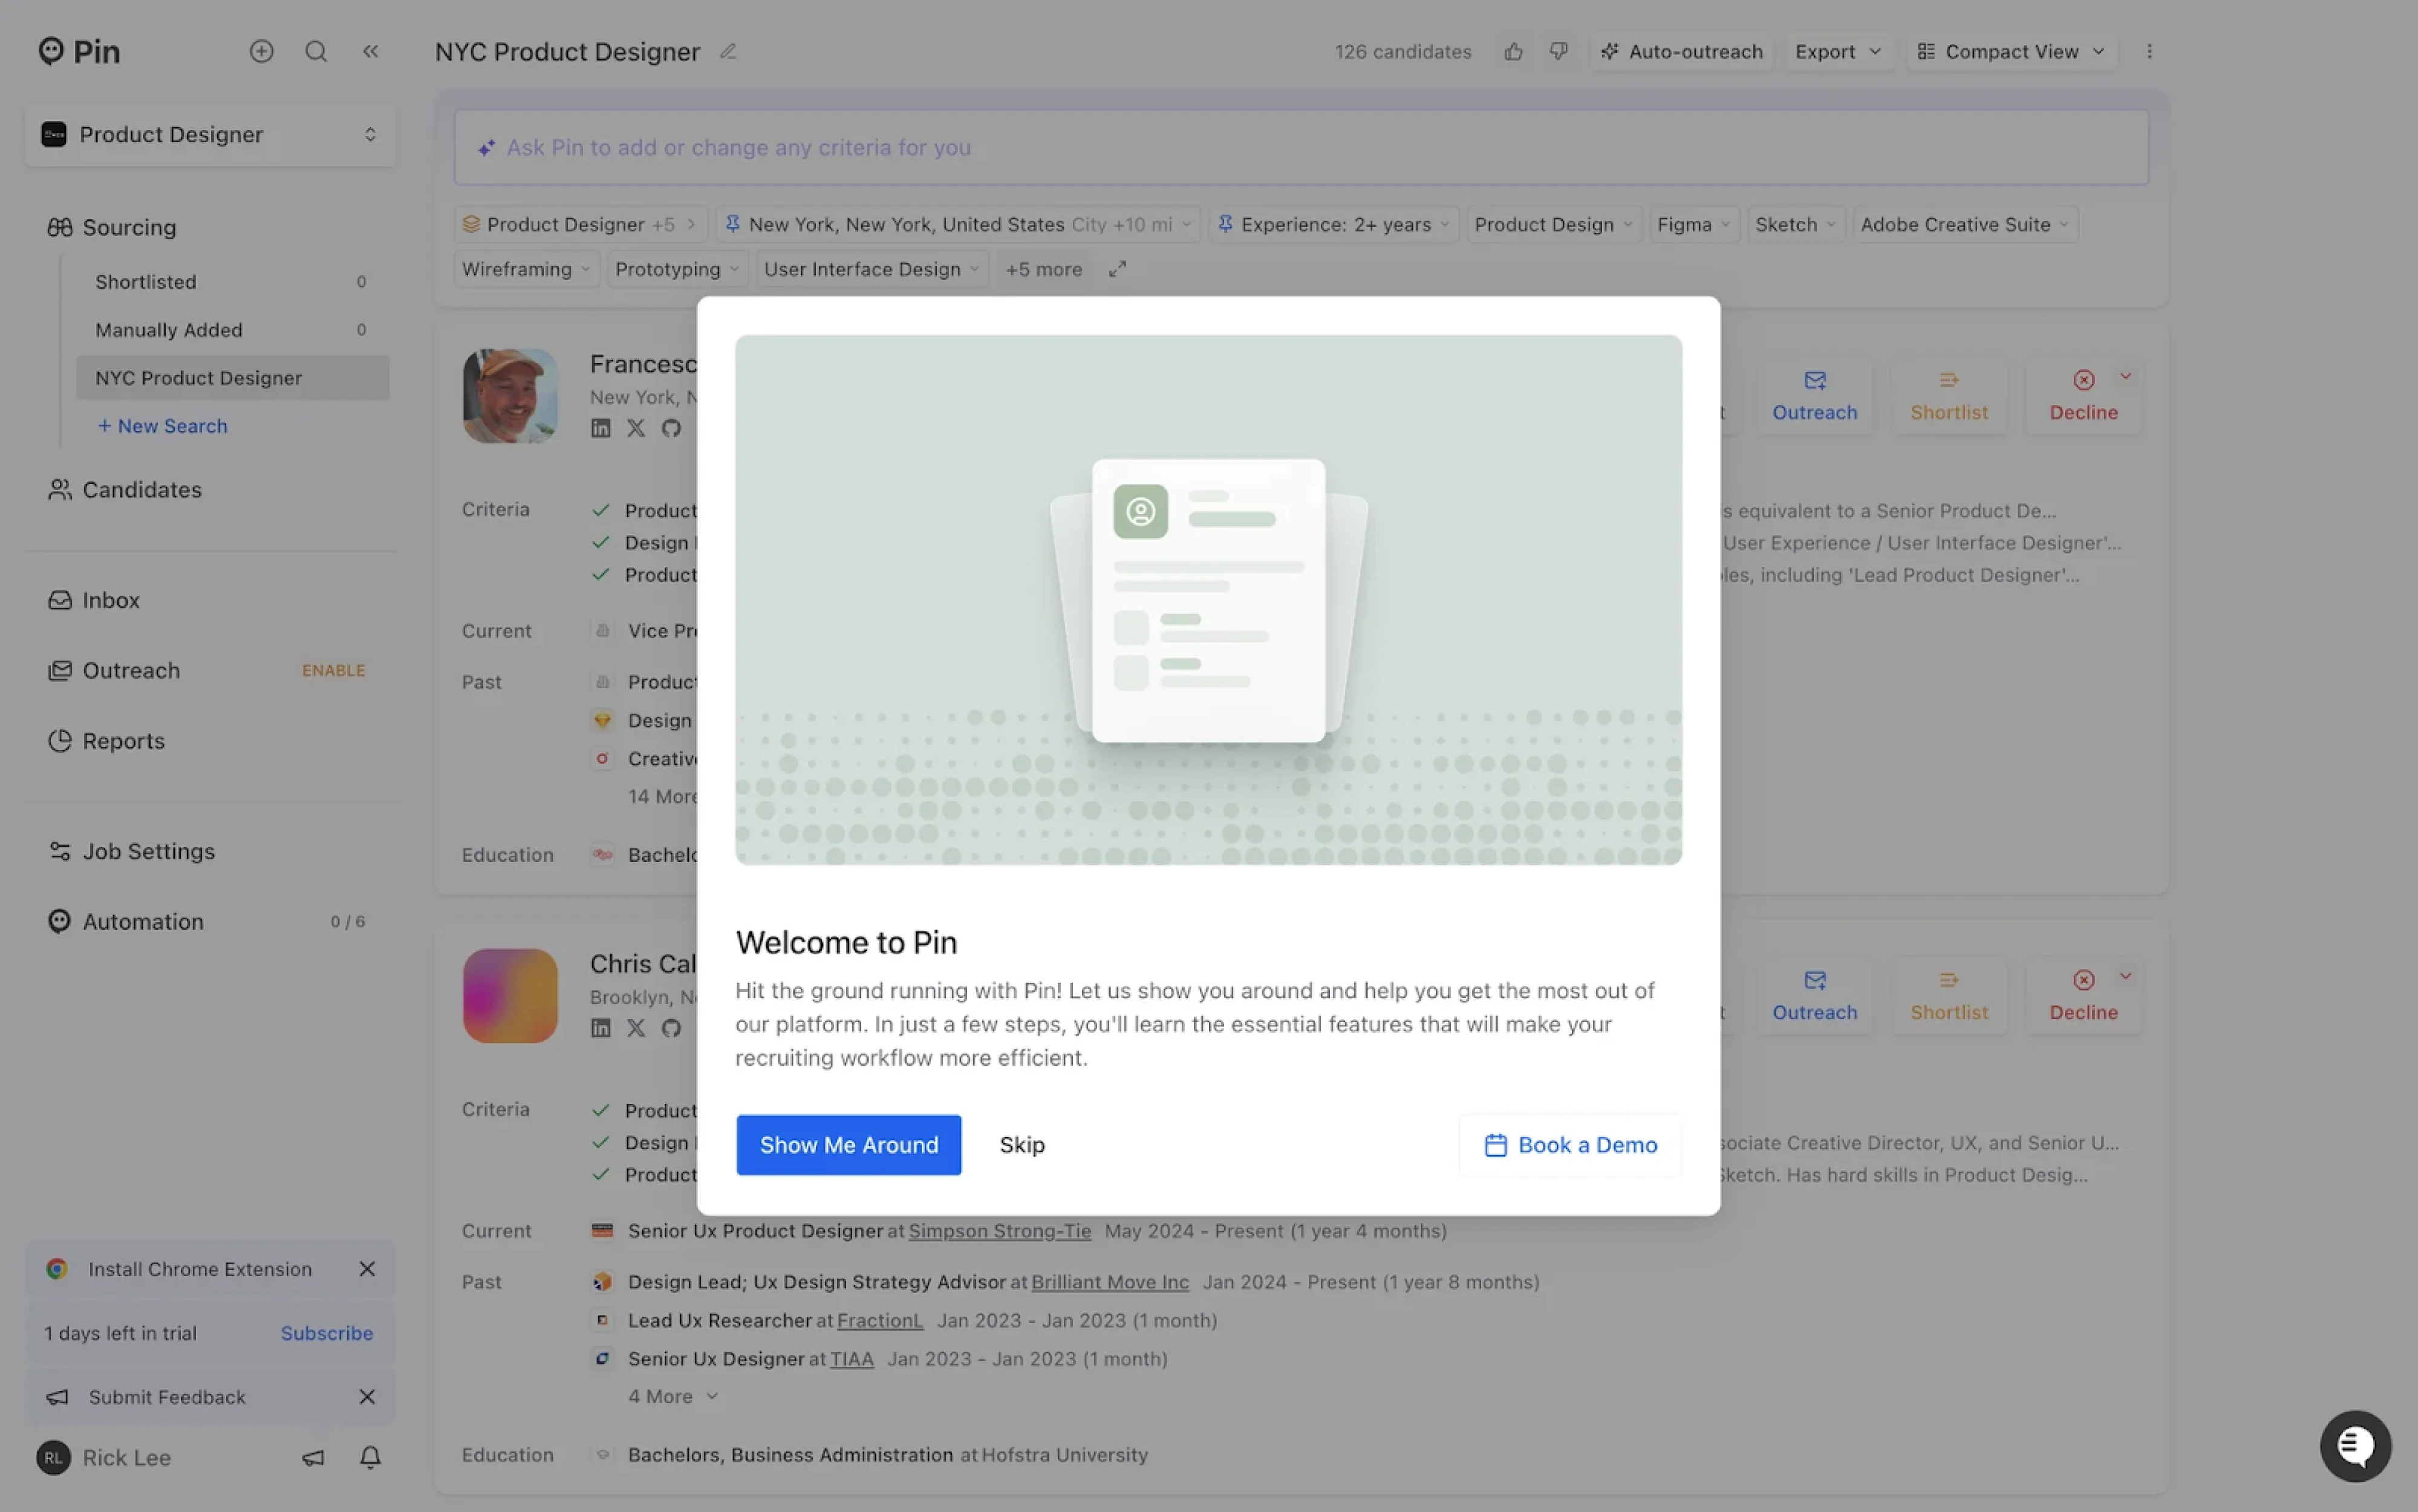This screenshot has width=2418, height=1512.
Task: Expand the Export dropdown
Action: 1837,51
